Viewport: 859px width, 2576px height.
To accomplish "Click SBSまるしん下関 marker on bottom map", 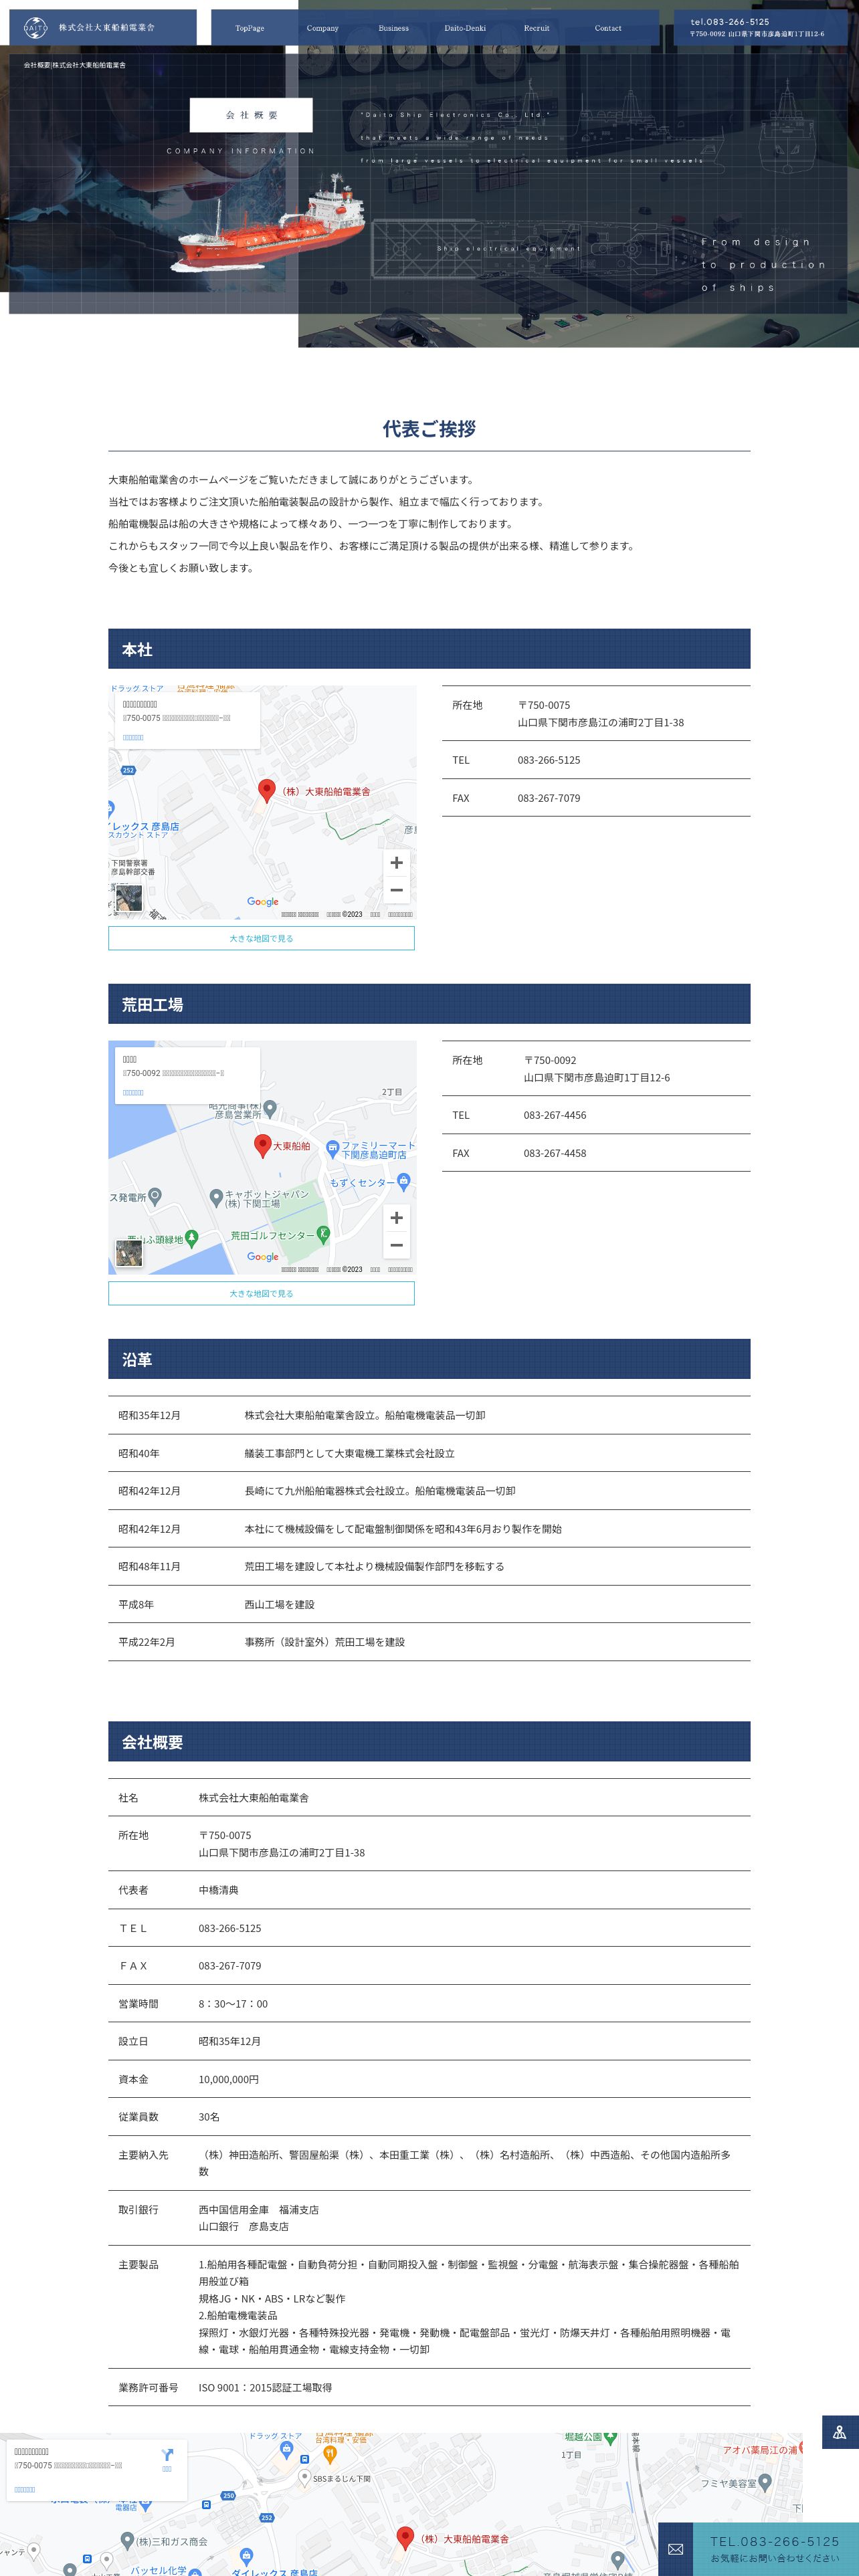I will point(305,2478).
